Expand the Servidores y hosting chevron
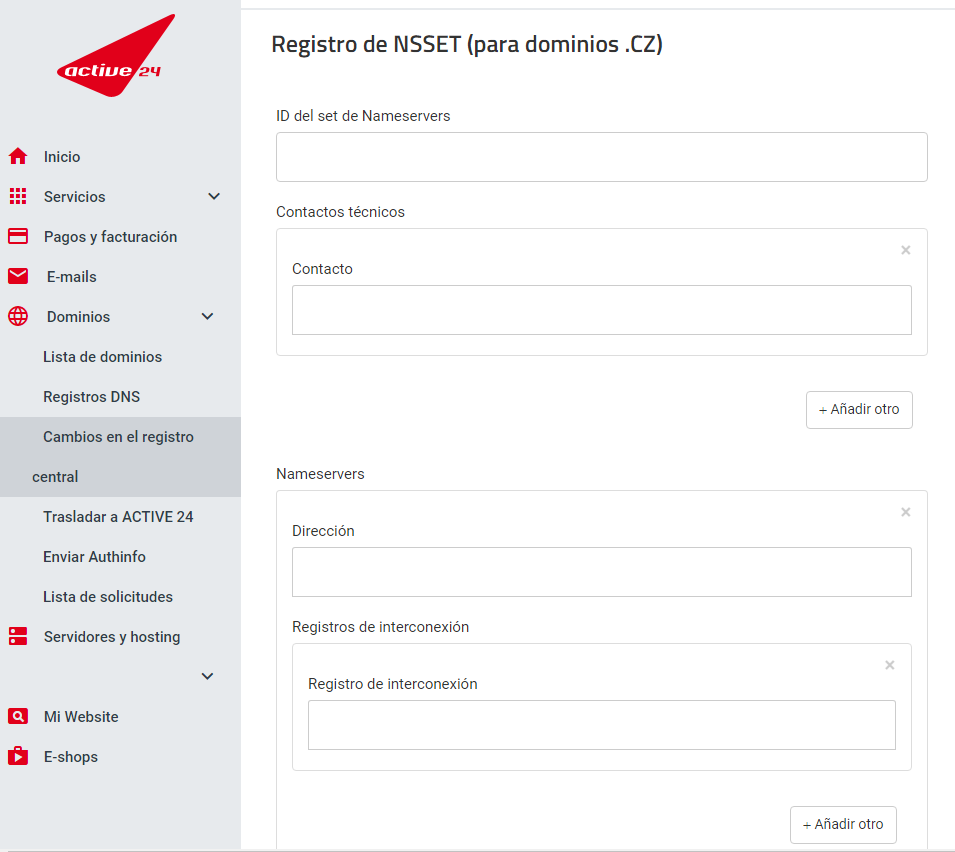 pos(207,676)
